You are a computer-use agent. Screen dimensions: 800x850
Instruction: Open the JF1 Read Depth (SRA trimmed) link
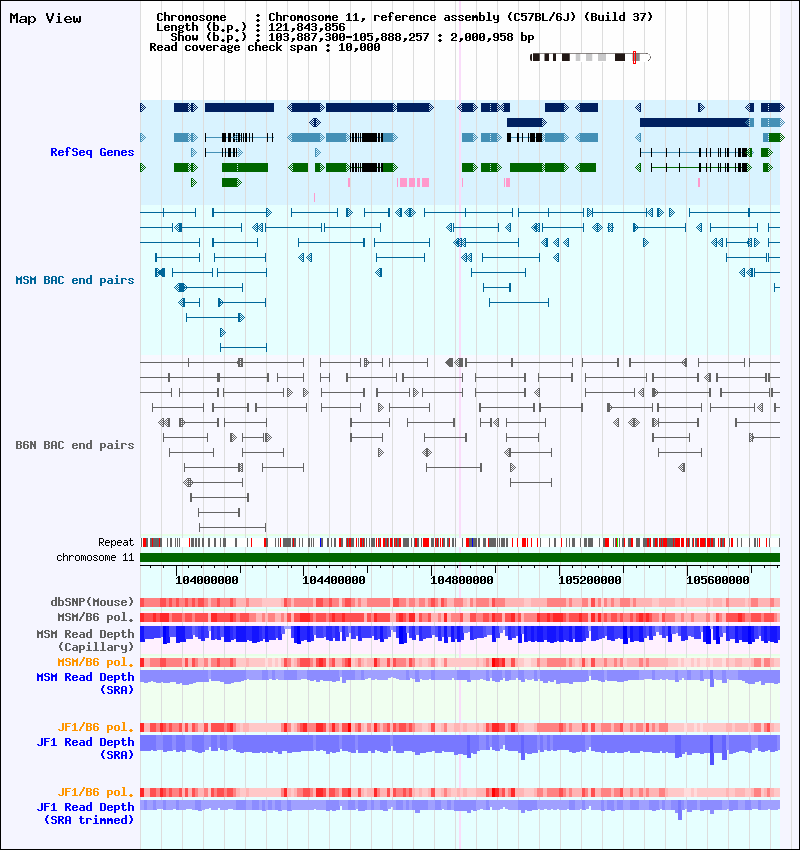pyautogui.click(x=85, y=813)
